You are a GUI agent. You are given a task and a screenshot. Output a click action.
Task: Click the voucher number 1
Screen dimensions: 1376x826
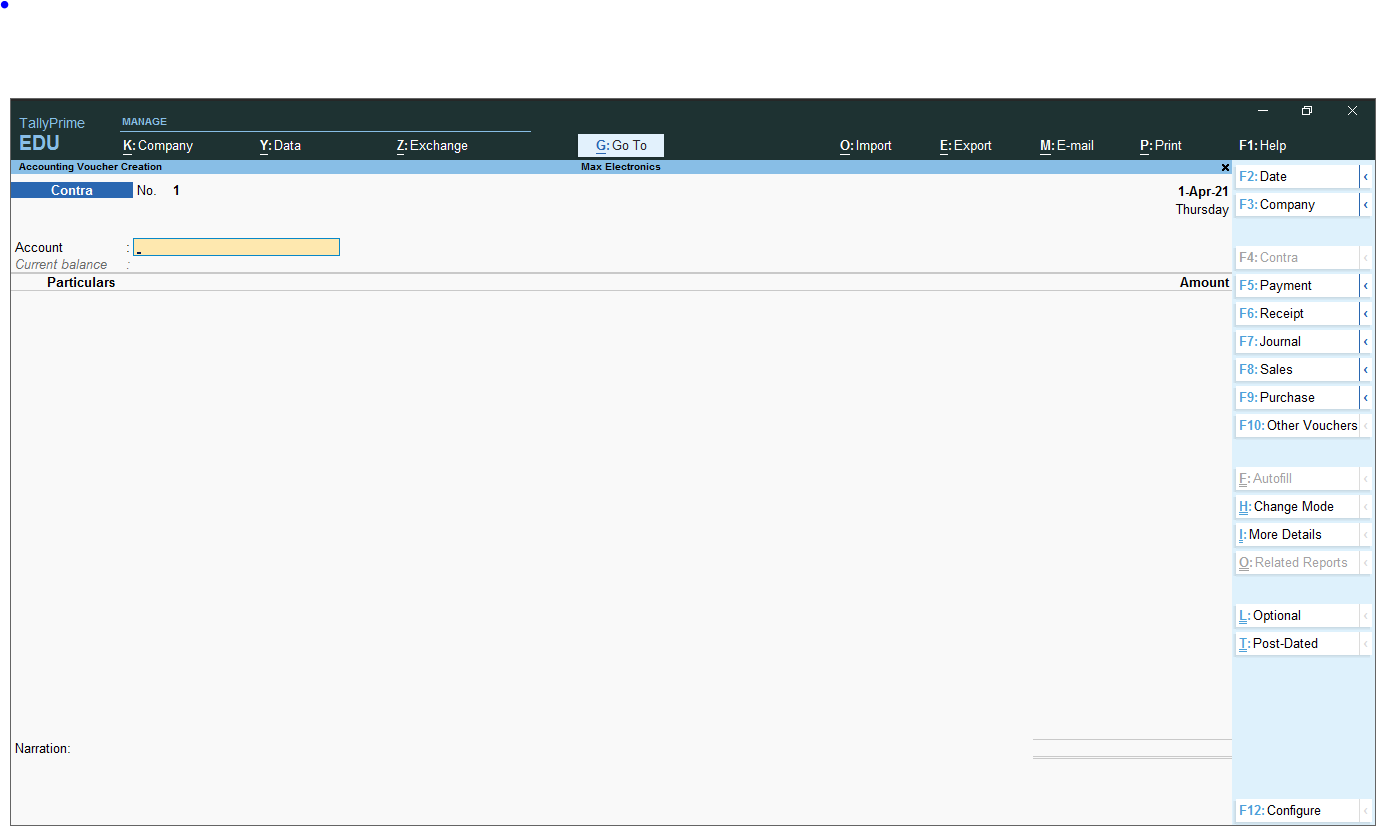(x=176, y=190)
